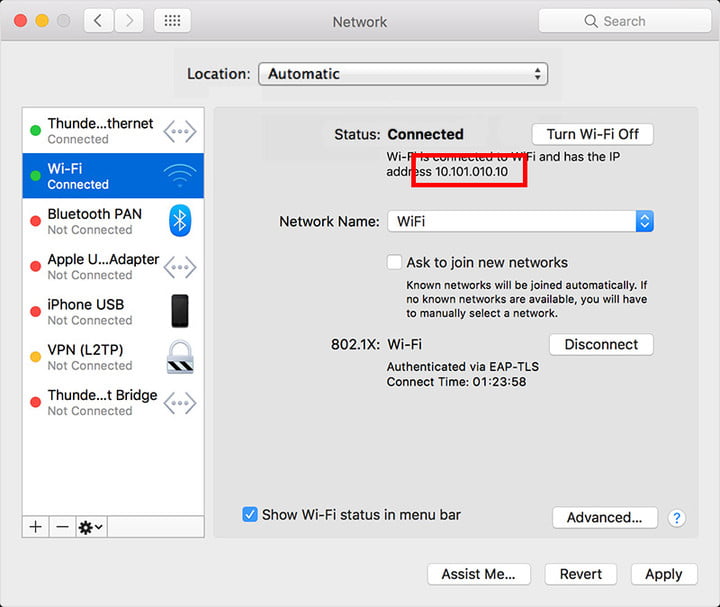
Task: Click the Bluetooth PAN icon
Action: 180,221
